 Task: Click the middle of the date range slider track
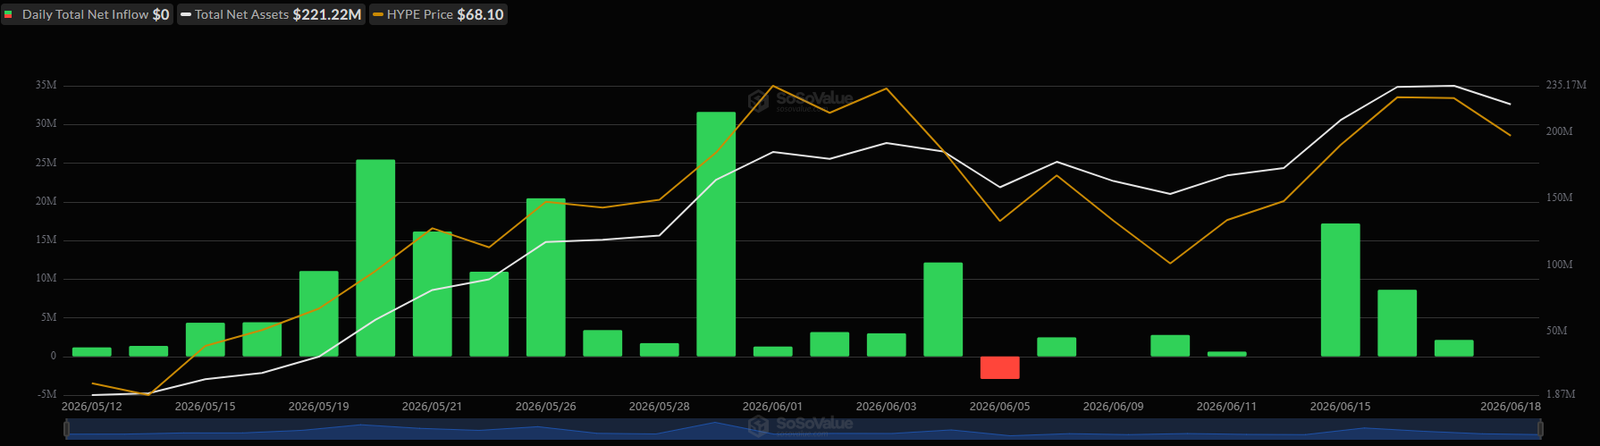pos(802,429)
